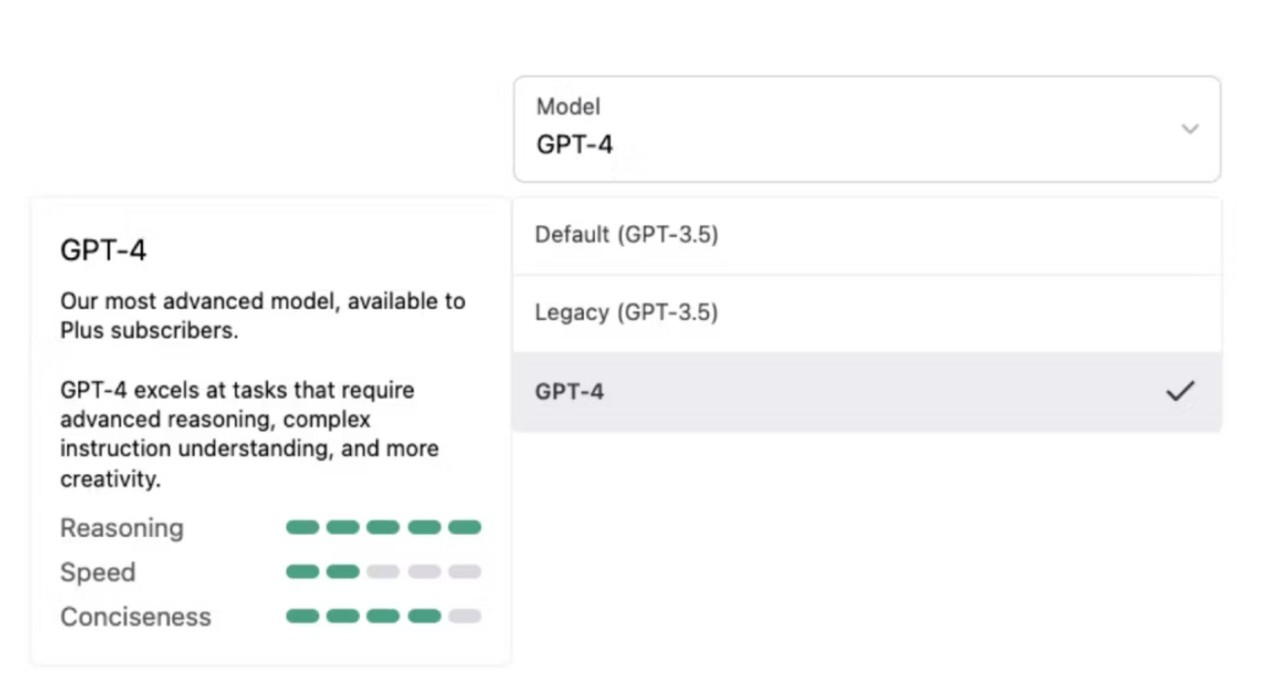Click the "GPT-4 excels at tasks" paragraph
This screenshot has width=1280, height=691.
pos(249,434)
